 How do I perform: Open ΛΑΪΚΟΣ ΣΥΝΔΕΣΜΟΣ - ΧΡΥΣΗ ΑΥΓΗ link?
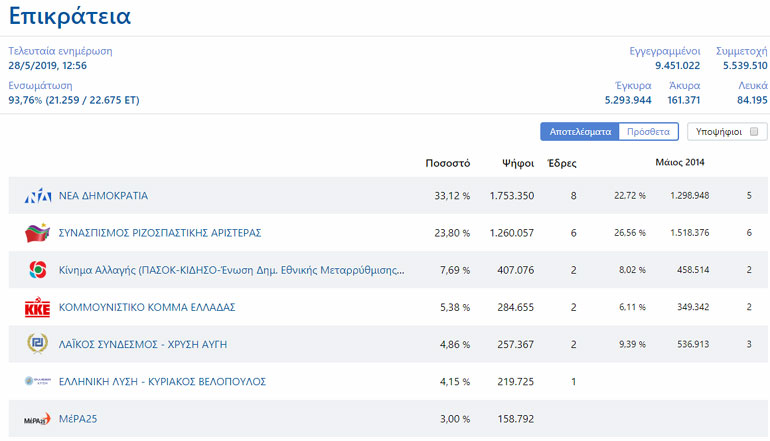point(143,344)
